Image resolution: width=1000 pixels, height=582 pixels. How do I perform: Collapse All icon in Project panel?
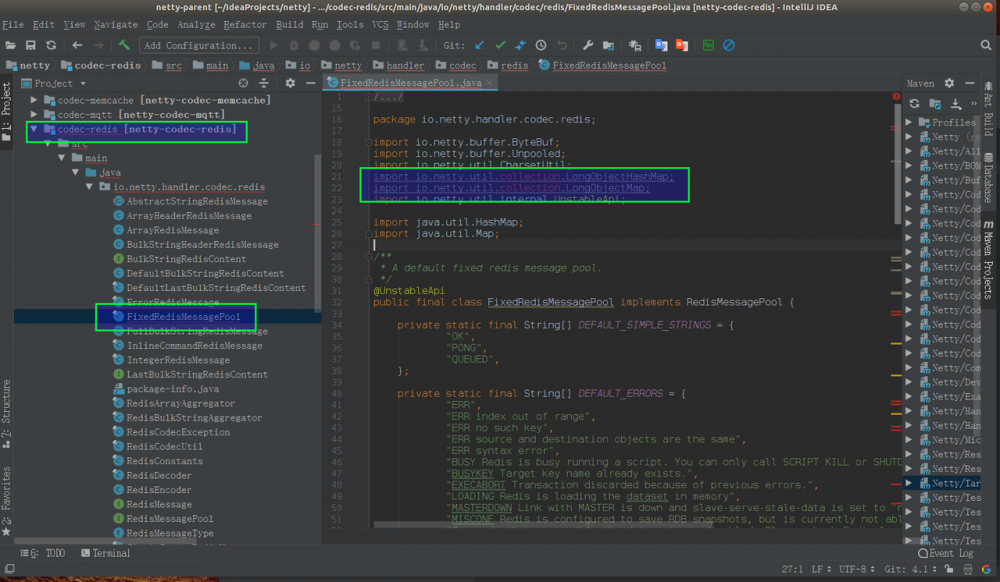tap(263, 83)
